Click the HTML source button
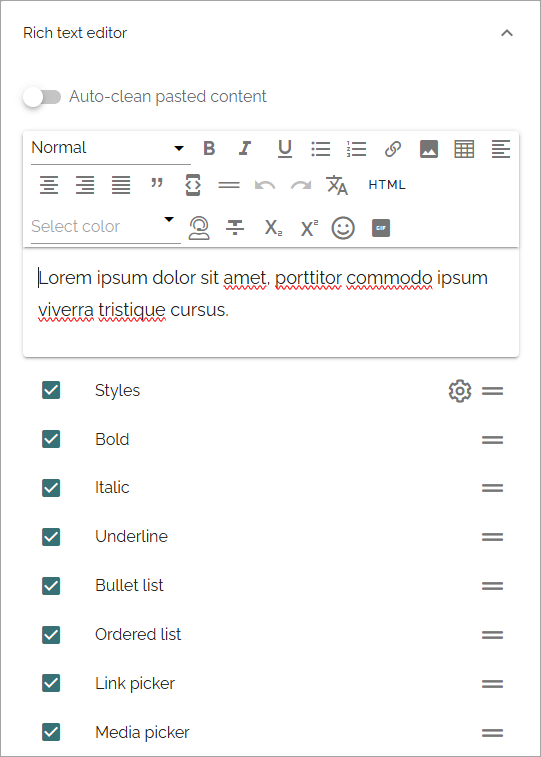541x757 pixels. pos(387,185)
